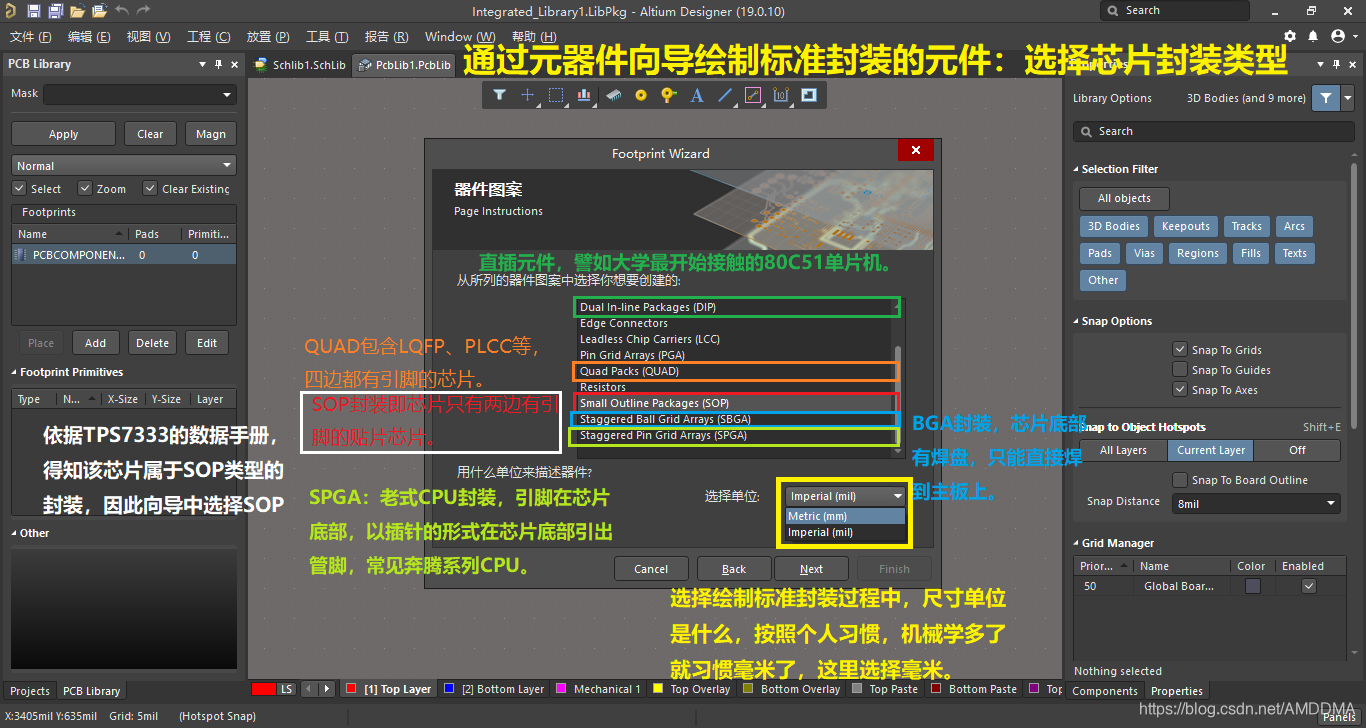Select the Place Line tool
1366x728 pixels.
tap(726, 96)
